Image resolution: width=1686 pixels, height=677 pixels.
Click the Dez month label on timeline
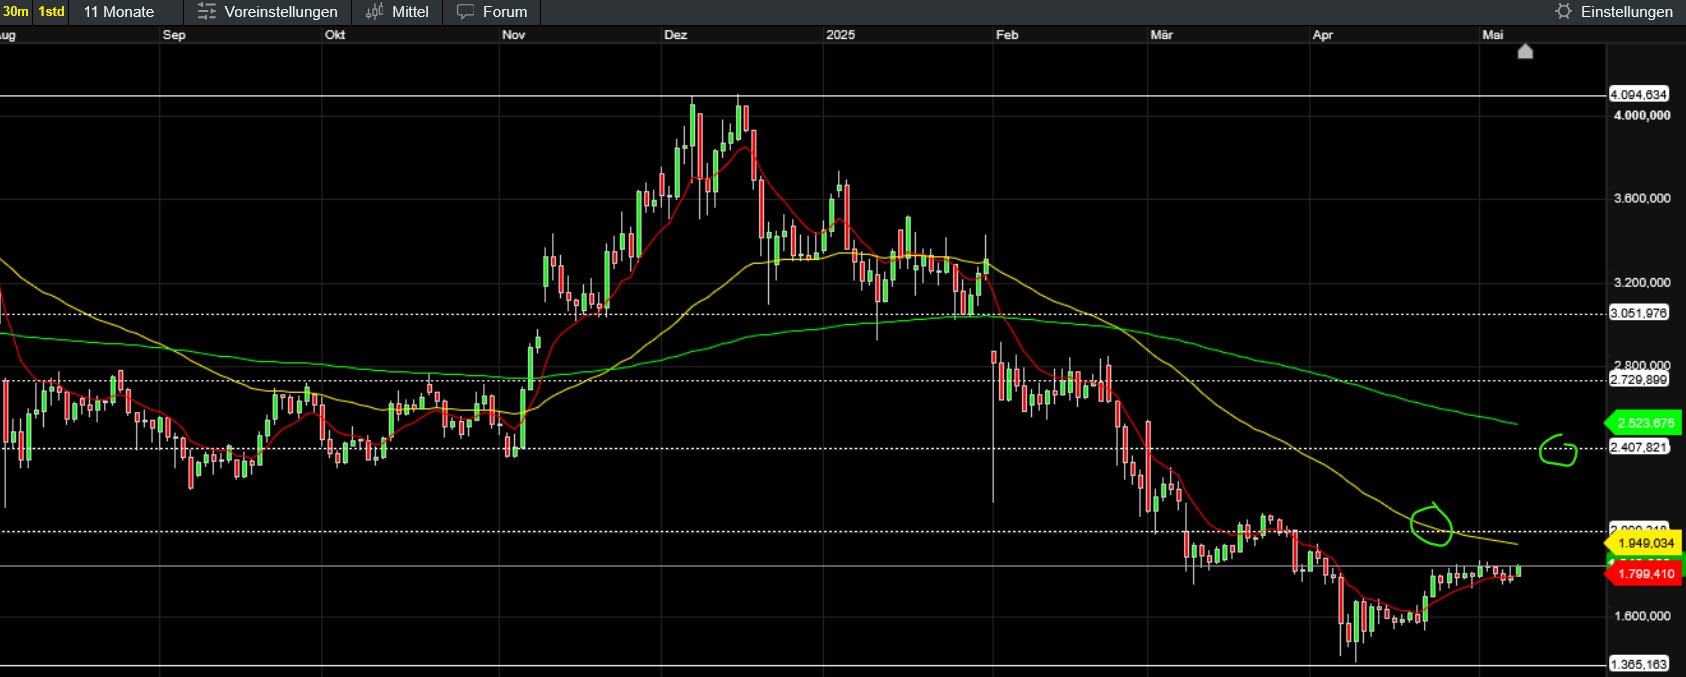(676, 35)
